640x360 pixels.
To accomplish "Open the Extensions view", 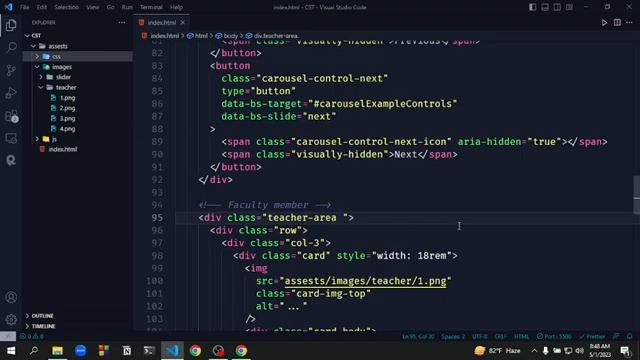I will pos(11,116).
